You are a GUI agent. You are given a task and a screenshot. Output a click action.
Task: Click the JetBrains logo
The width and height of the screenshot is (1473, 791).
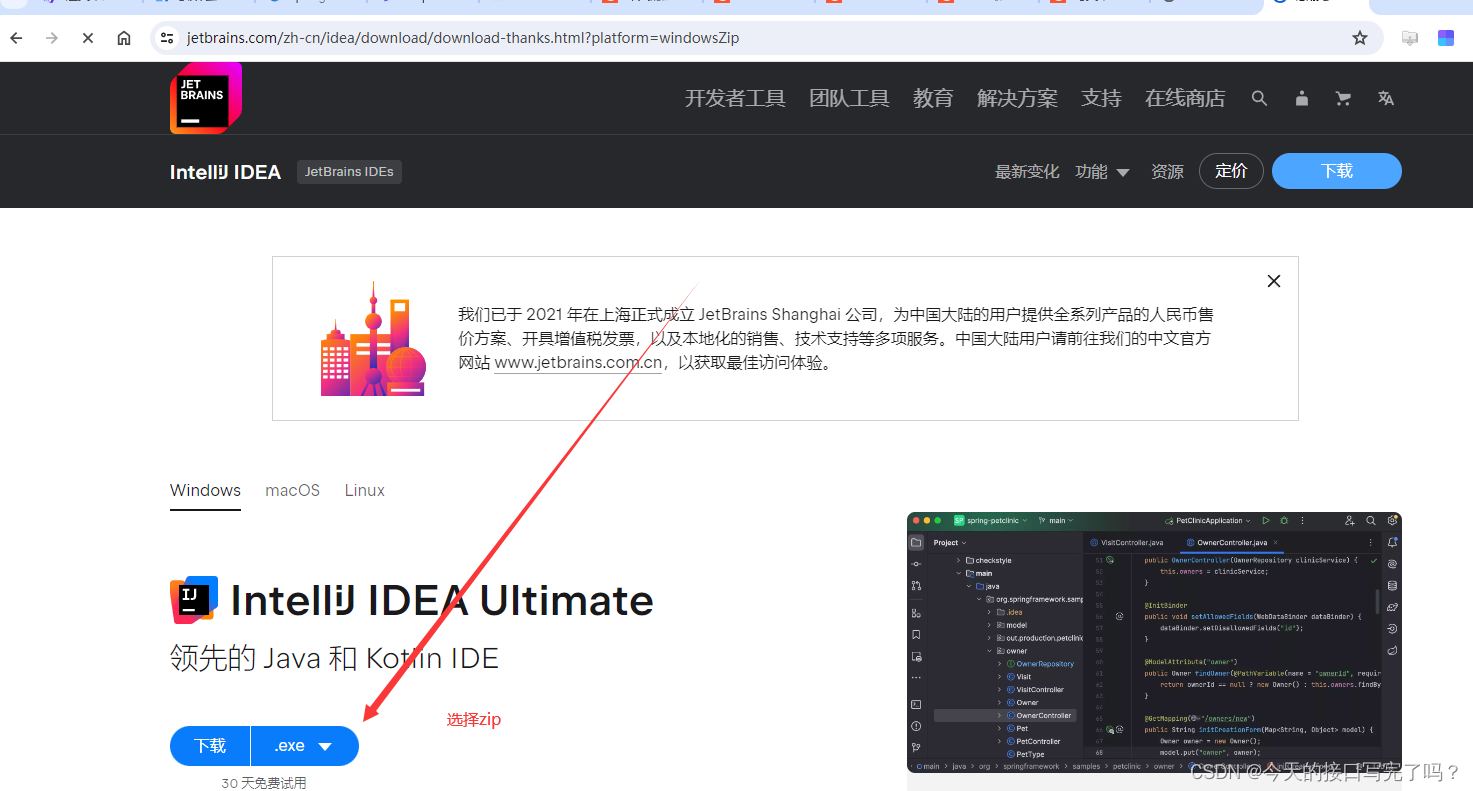[x=206, y=98]
